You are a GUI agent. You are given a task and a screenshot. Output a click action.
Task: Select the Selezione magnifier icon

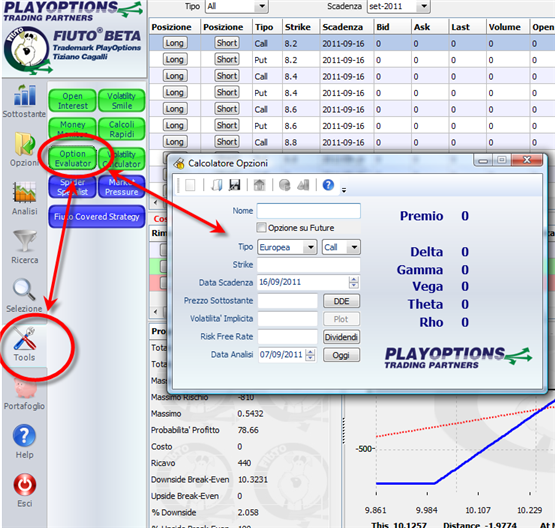pyautogui.click(x=24, y=289)
